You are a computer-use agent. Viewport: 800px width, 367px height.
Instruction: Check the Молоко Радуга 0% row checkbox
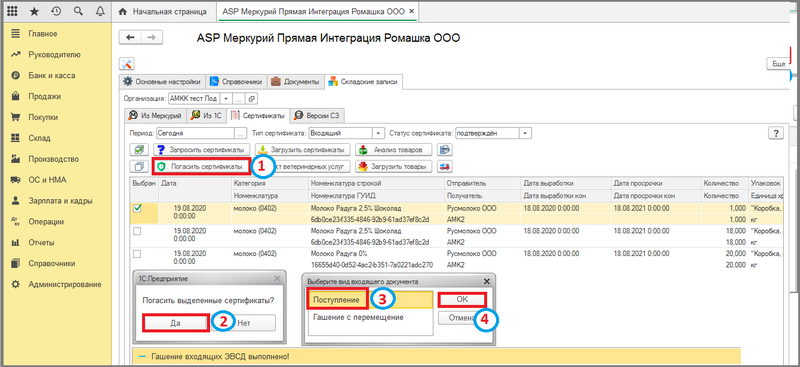[x=137, y=254]
